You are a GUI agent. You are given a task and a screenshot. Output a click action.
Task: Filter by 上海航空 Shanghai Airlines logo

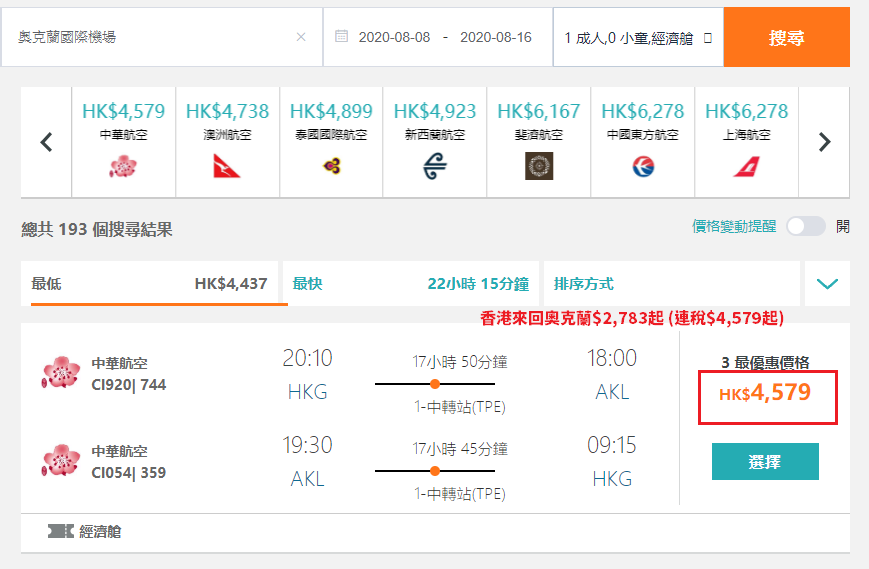[x=747, y=166]
